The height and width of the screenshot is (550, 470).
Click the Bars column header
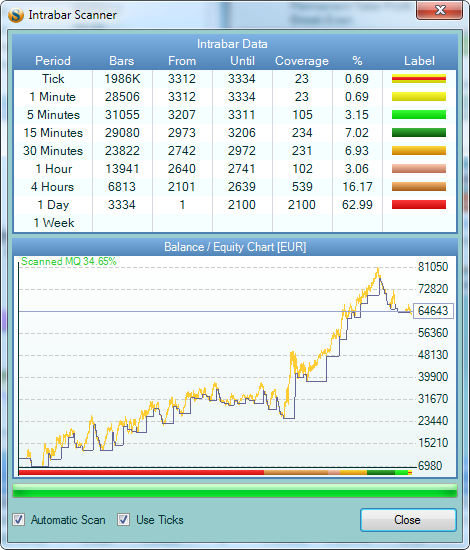point(122,61)
